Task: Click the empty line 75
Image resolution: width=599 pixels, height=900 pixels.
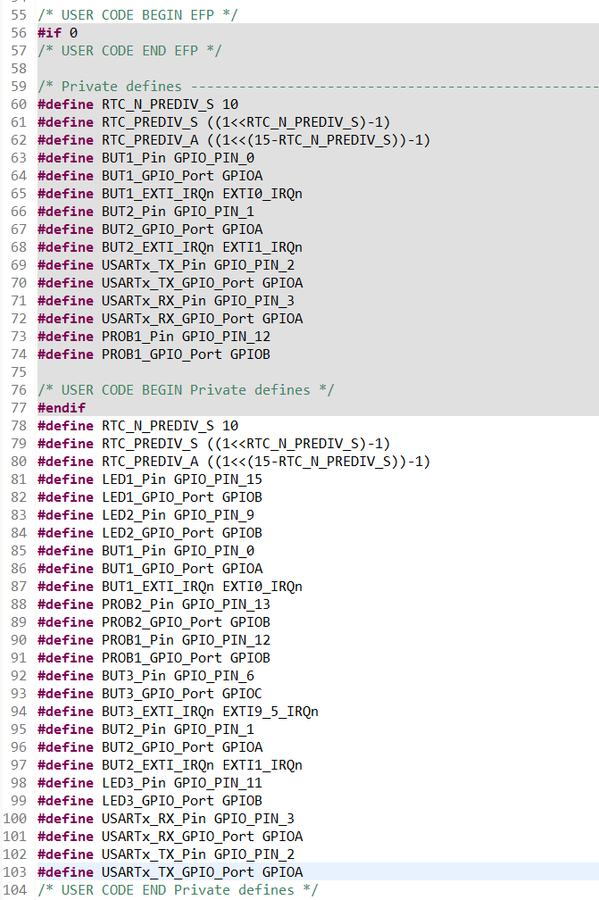Action: pyautogui.click(x=318, y=372)
